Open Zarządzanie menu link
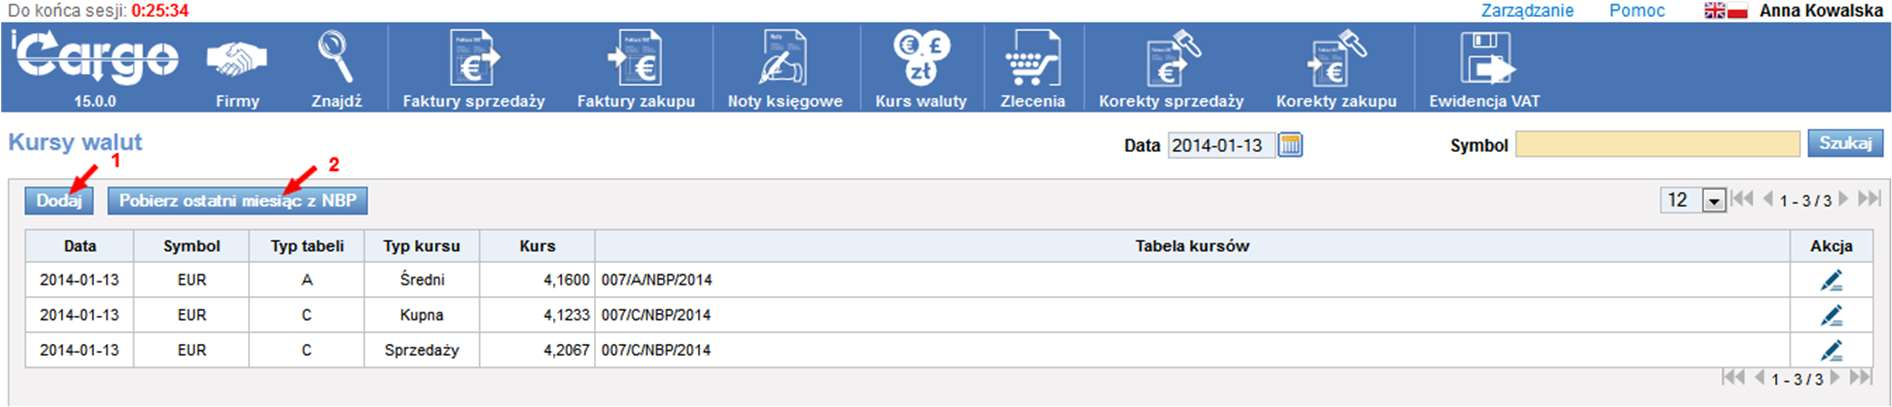The width and height of the screenshot is (1892, 407). click(x=1527, y=11)
